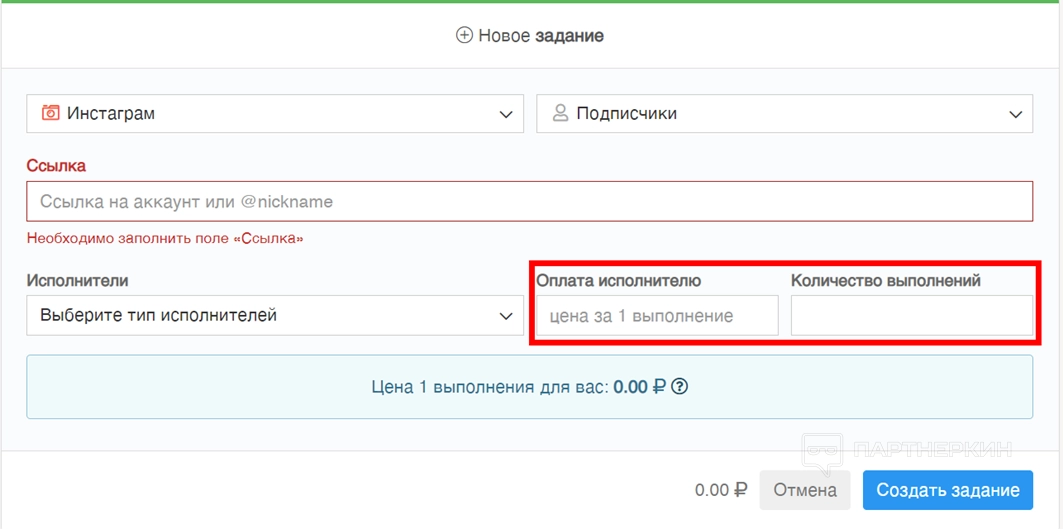Focus the empty Количество выполнений input box
This screenshot has height=529, width=1063.
point(911,316)
